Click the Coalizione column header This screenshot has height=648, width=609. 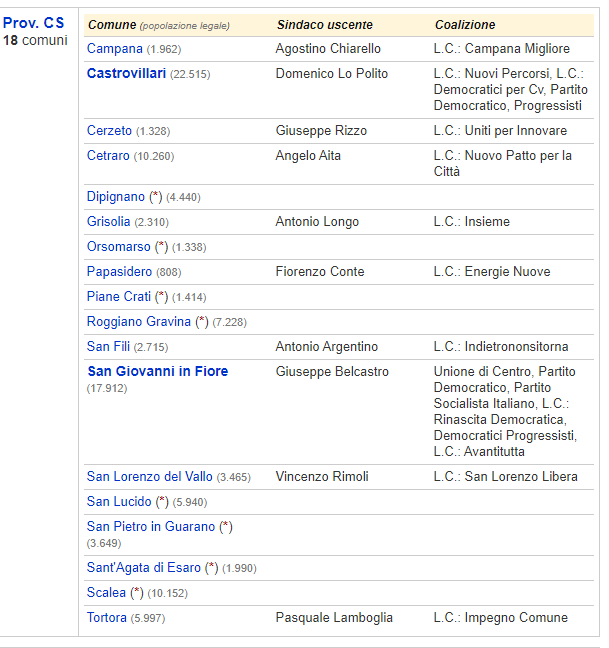(465, 25)
